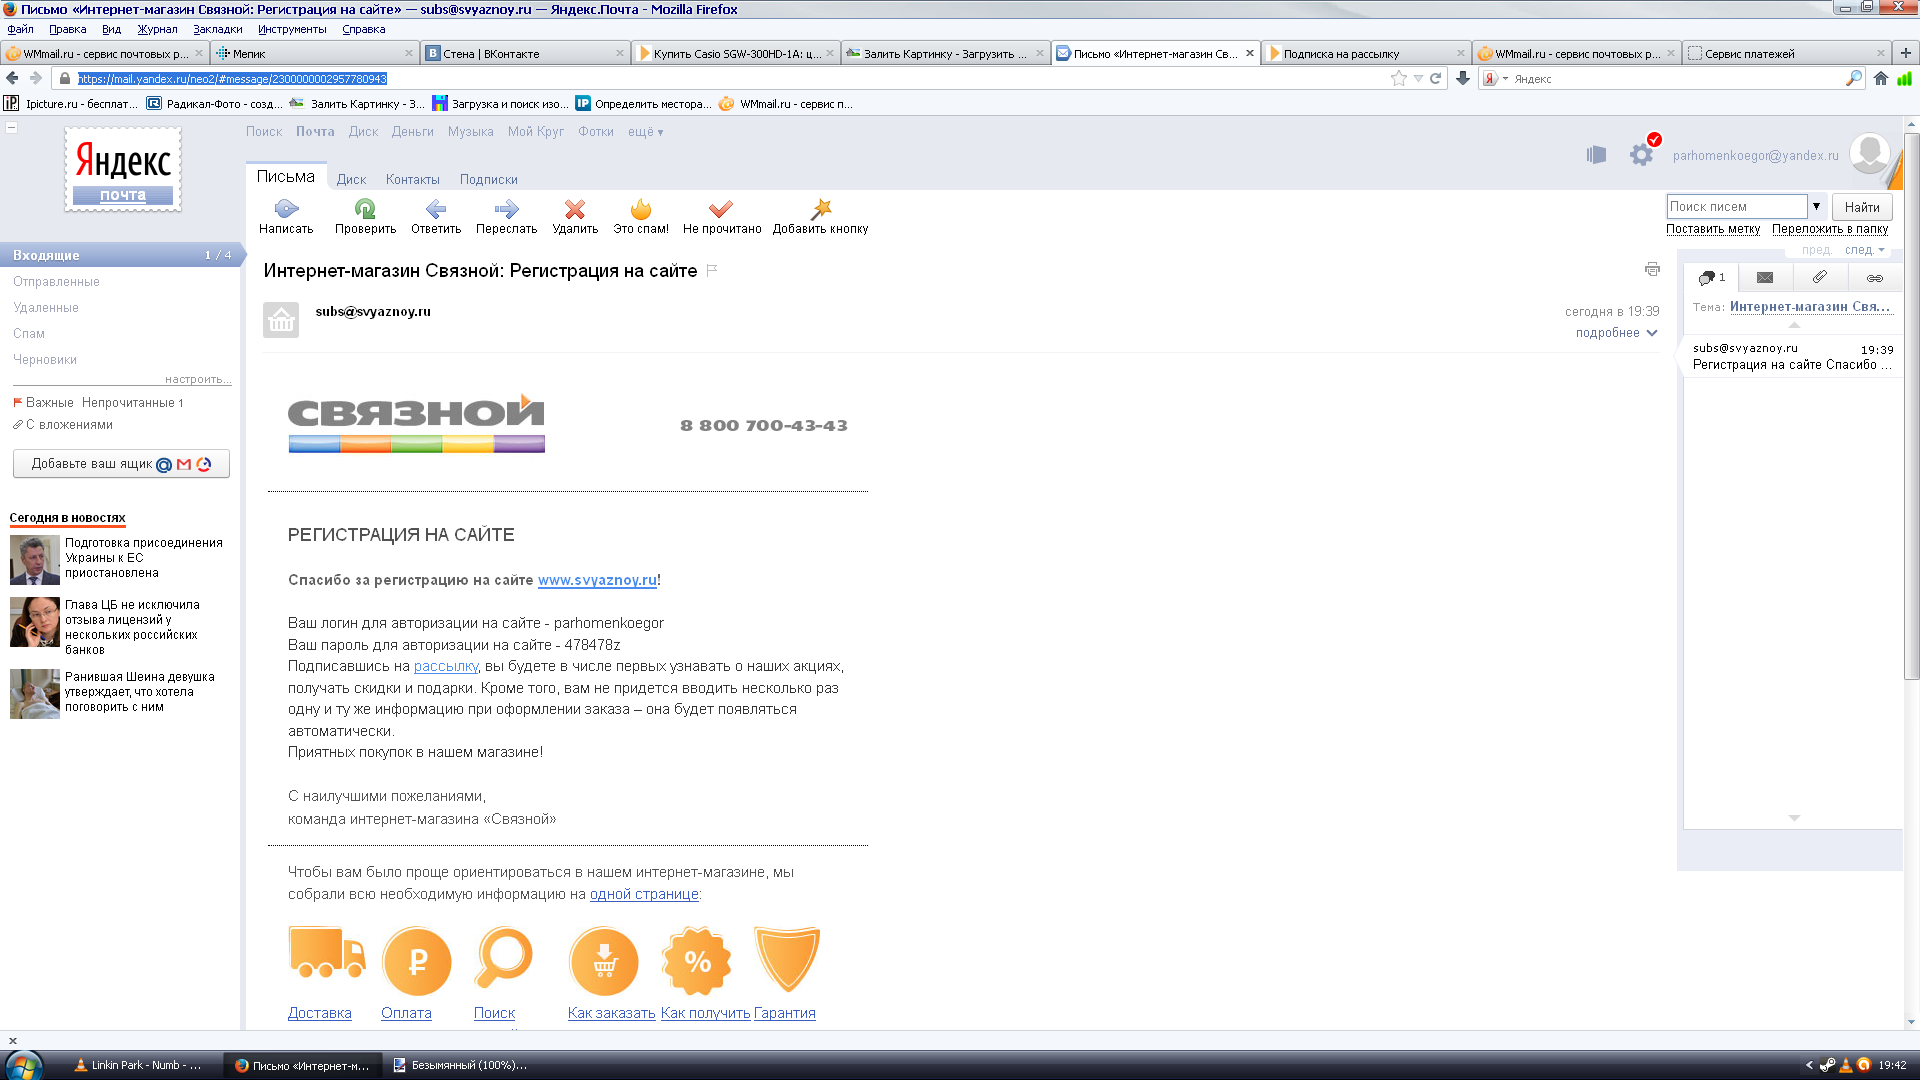Click the Firefox downloads arrow icon
The width and height of the screenshot is (1920, 1080).
[1463, 78]
